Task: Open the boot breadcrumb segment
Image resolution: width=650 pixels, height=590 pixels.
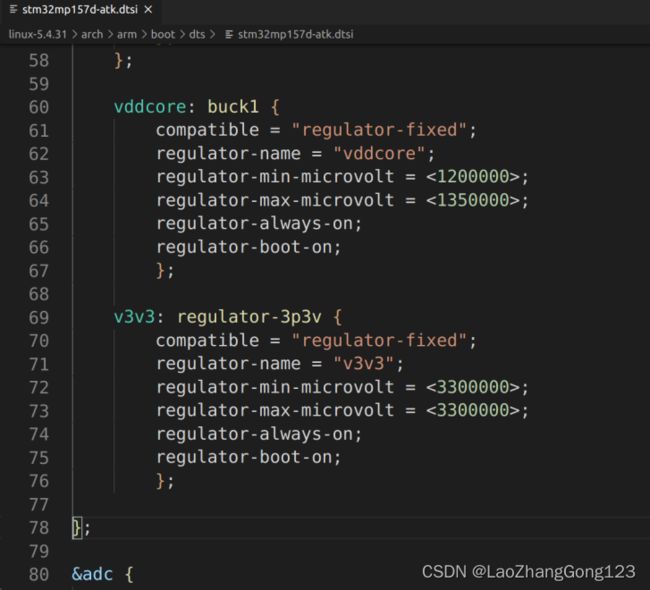Action: (x=163, y=34)
